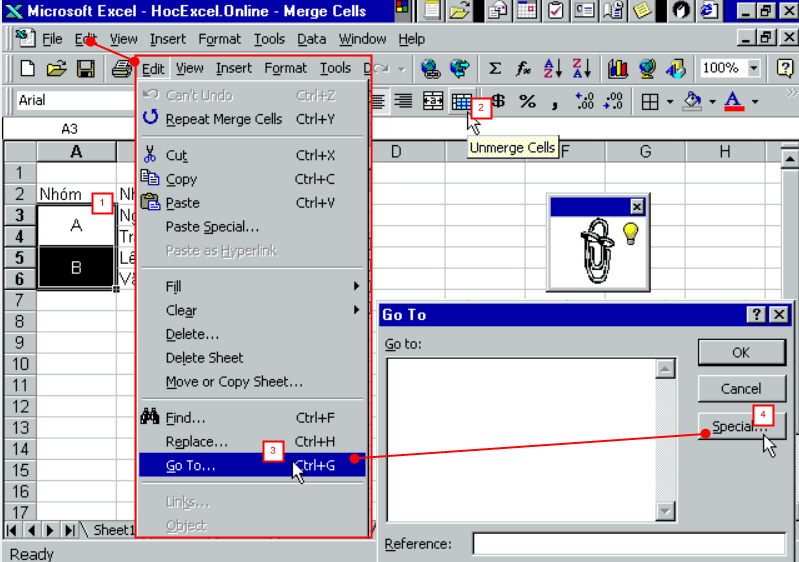Open the Font Color dropdown arrow
799x562 pixels.
pyautogui.click(x=755, y=102)
